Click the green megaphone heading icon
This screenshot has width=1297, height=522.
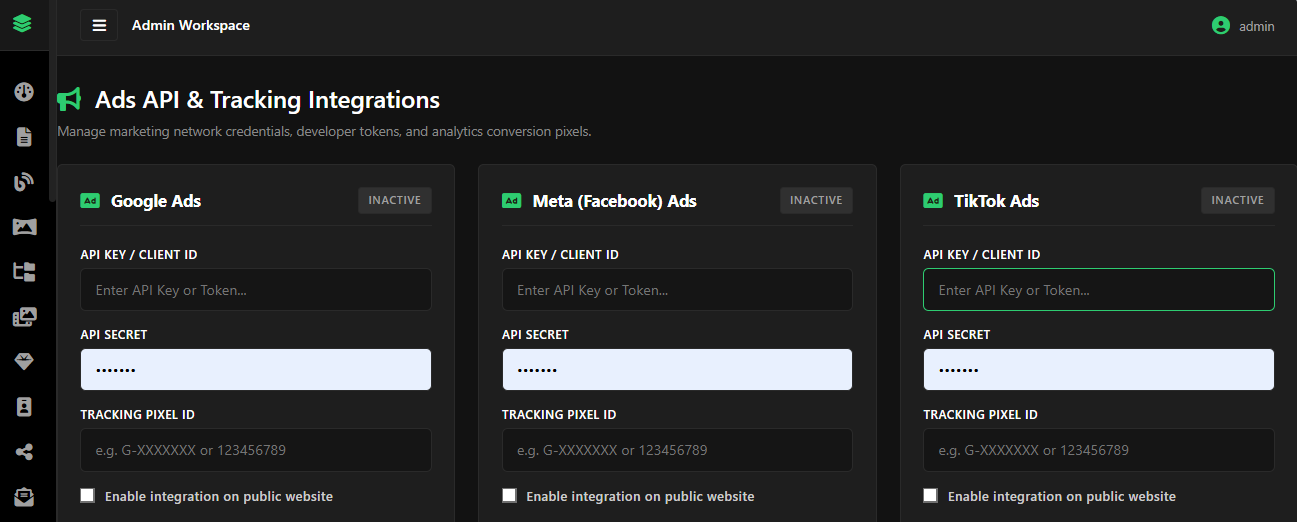pyautogui.click(x=69, y=99)
